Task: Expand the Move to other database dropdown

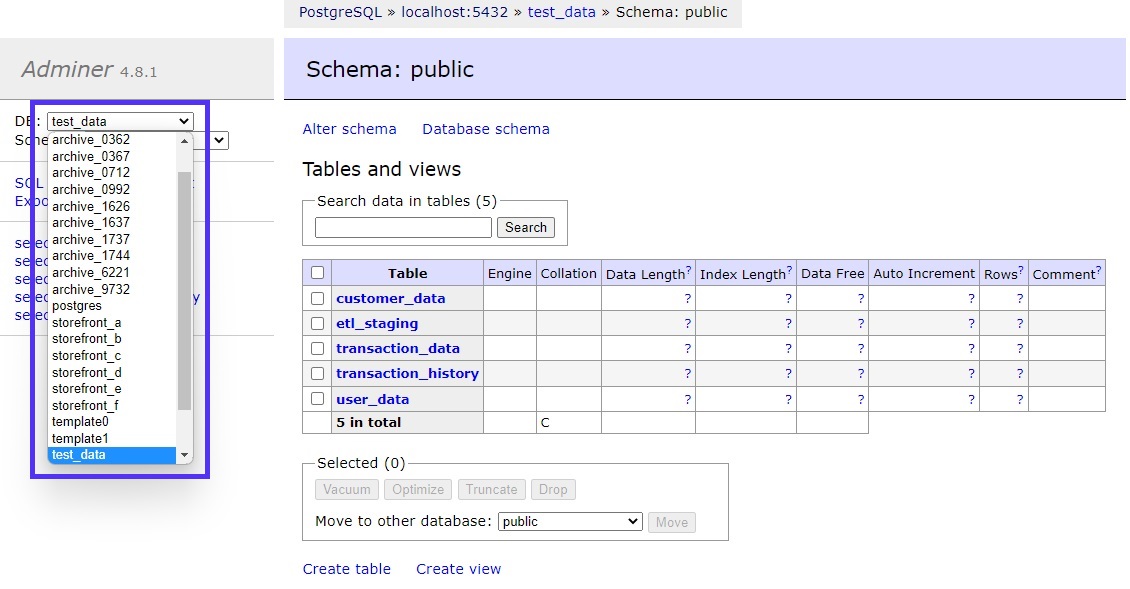Action: click(x=569, y=522)
